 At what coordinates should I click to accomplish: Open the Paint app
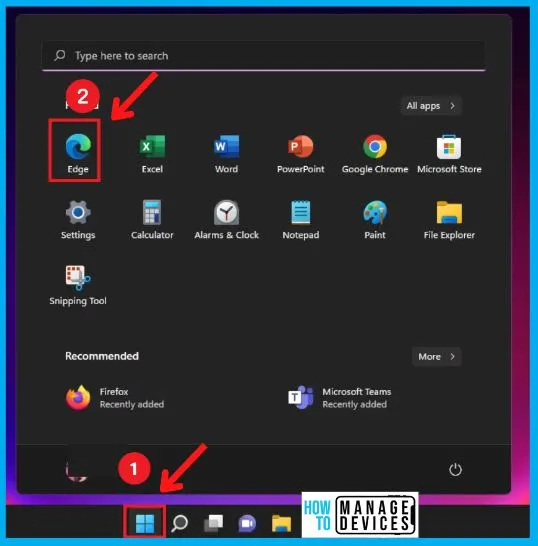375,219
